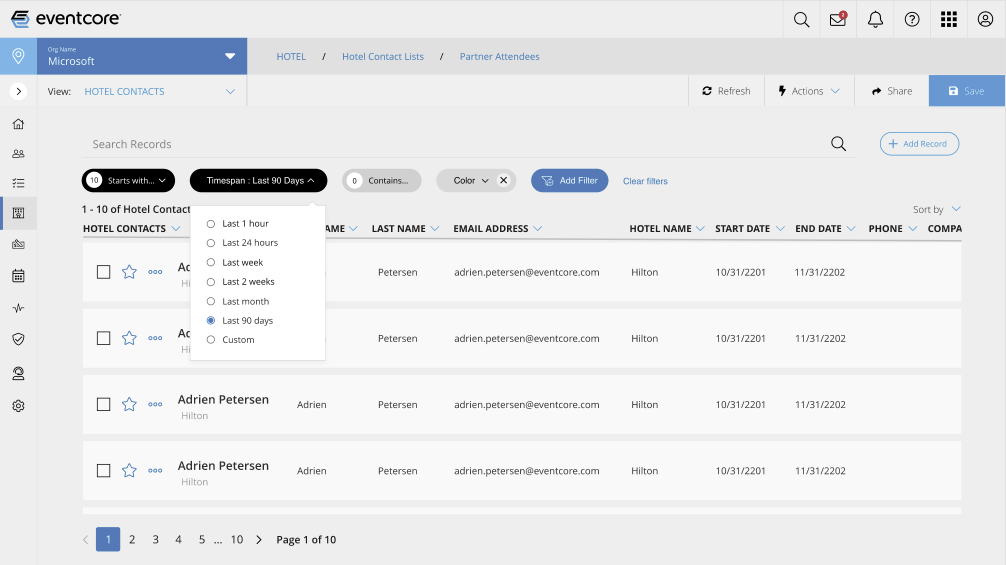Screen dimensions: 1006x565
Task: Go to page 2 in pagination
Action: [132, 539]
